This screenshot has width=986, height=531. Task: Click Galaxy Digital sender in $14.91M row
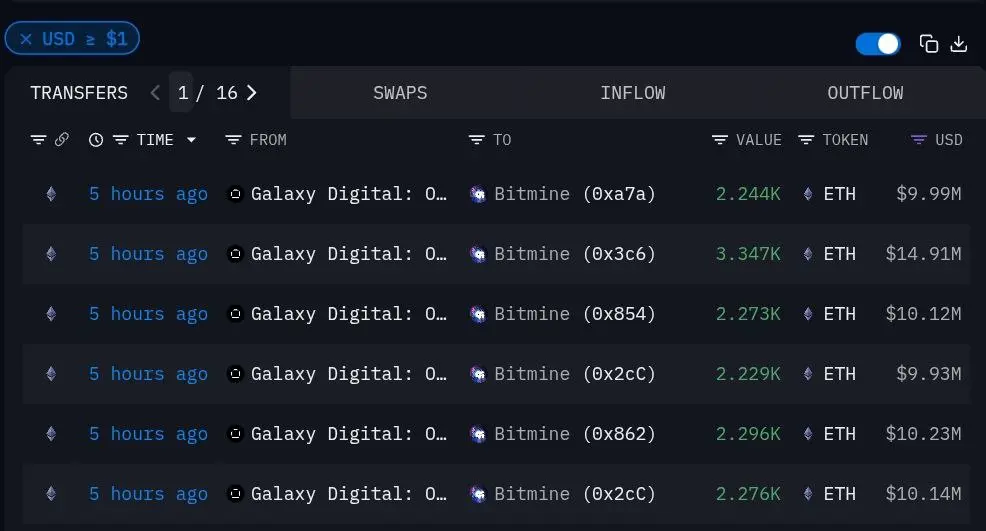click(348, 254)
